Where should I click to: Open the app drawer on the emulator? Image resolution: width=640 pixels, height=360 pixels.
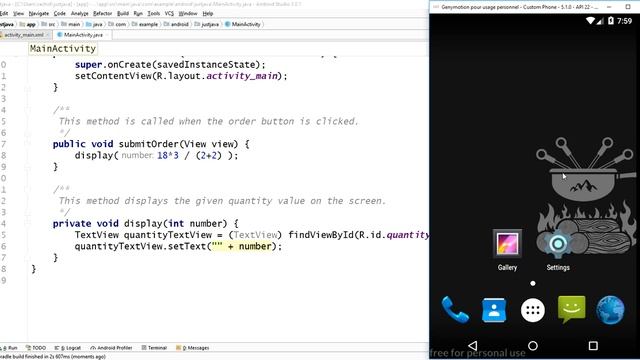[533, 310]
